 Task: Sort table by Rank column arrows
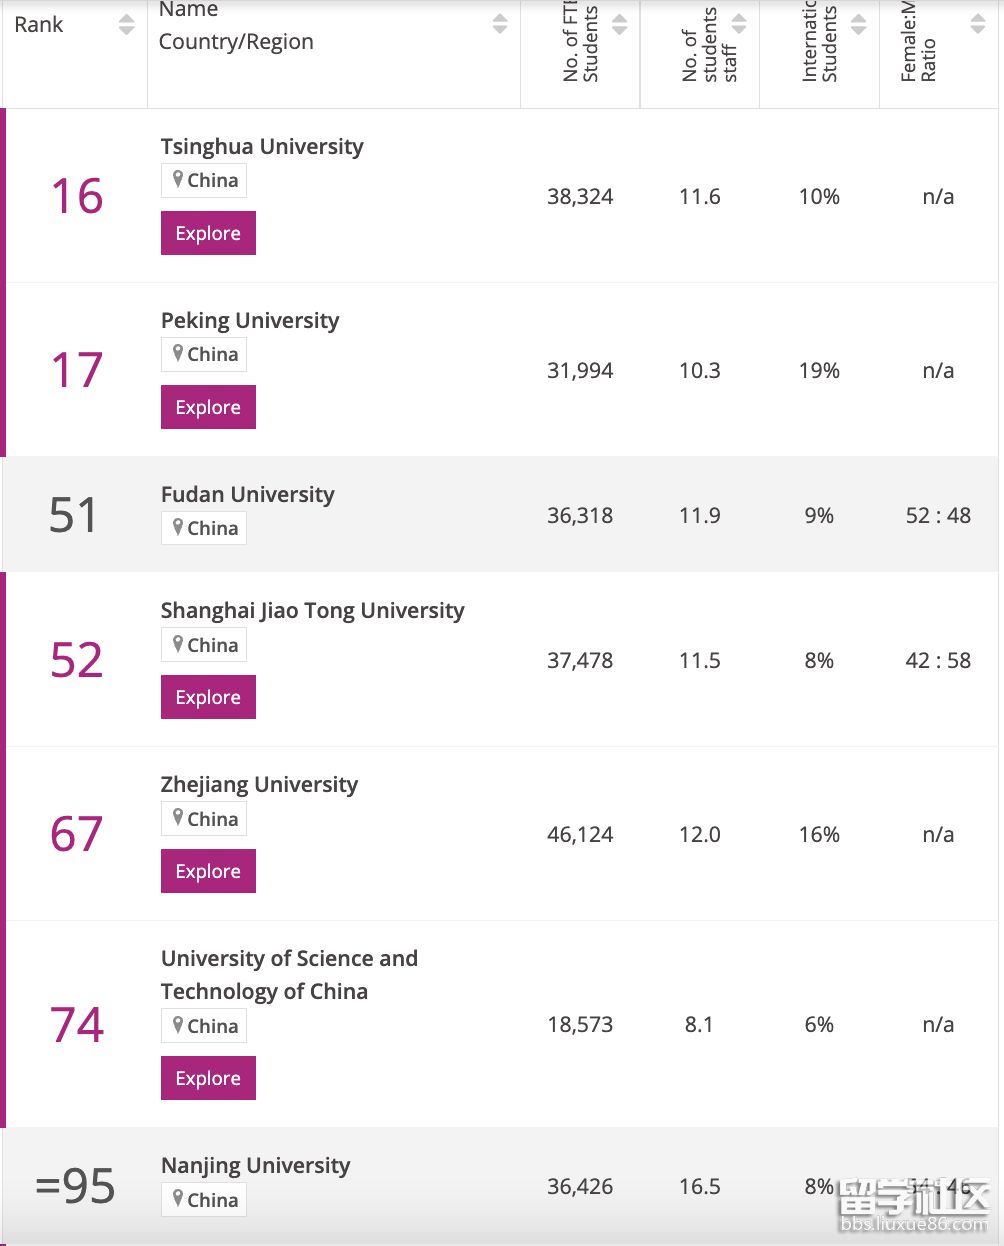[x=126, y=25]
